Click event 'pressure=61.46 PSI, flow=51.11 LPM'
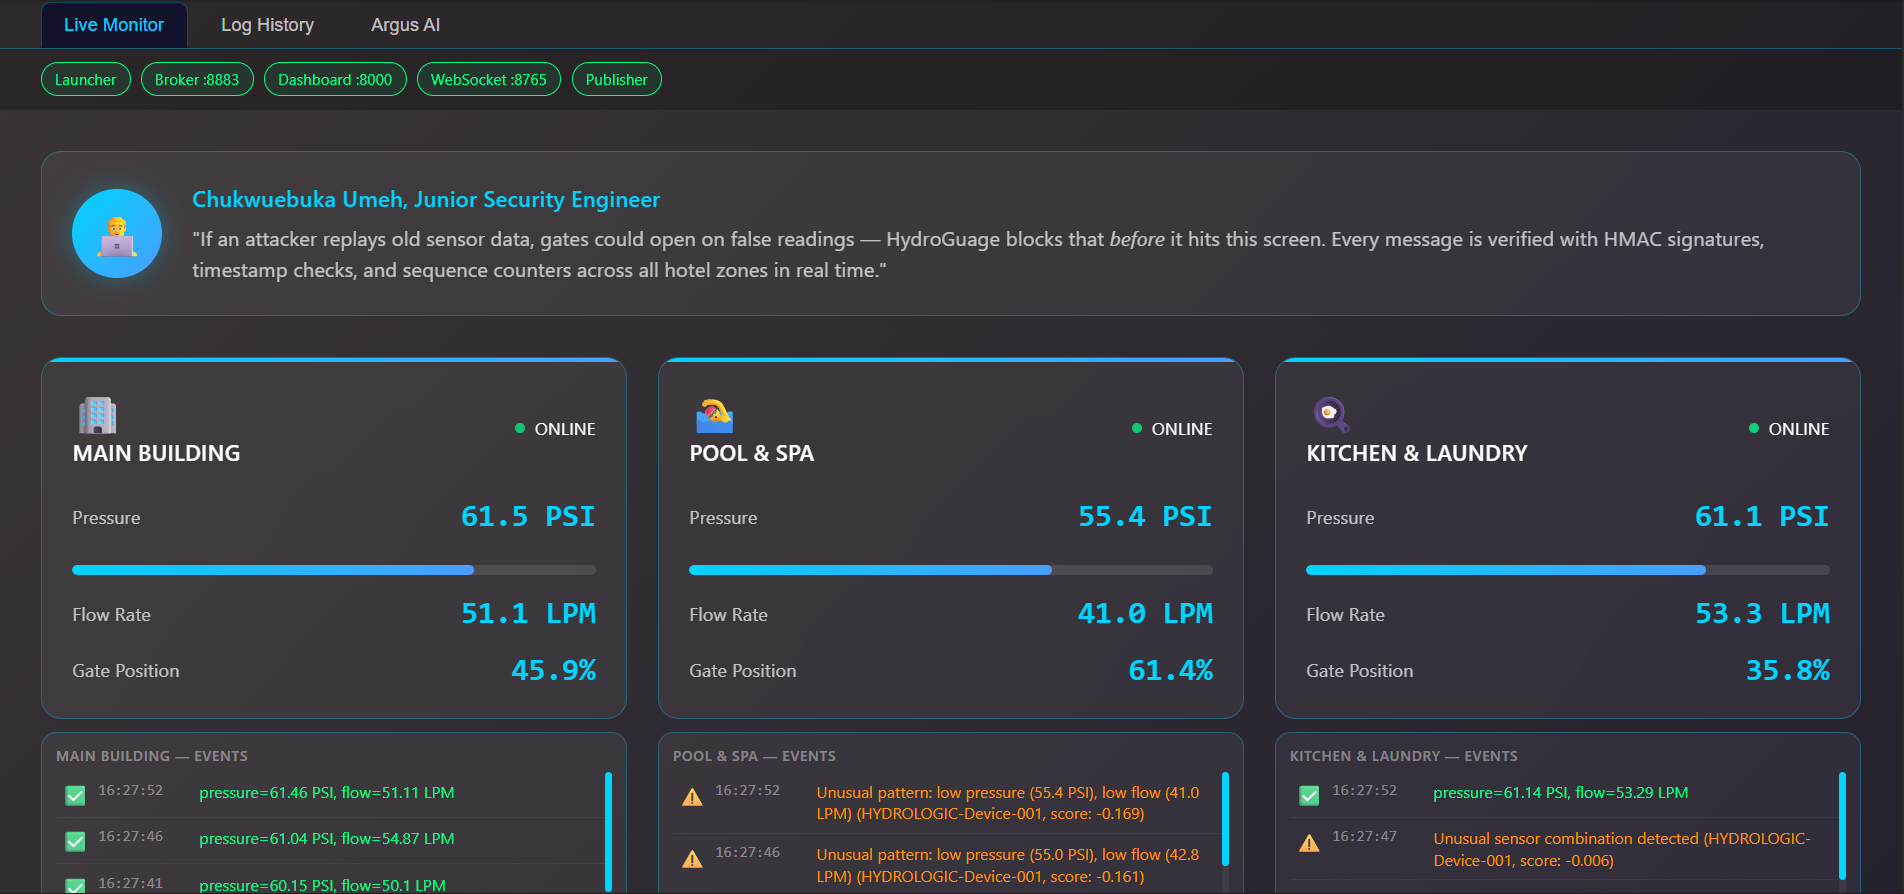The width and height of the screenshot is (1904, 894). click(327, 793)
